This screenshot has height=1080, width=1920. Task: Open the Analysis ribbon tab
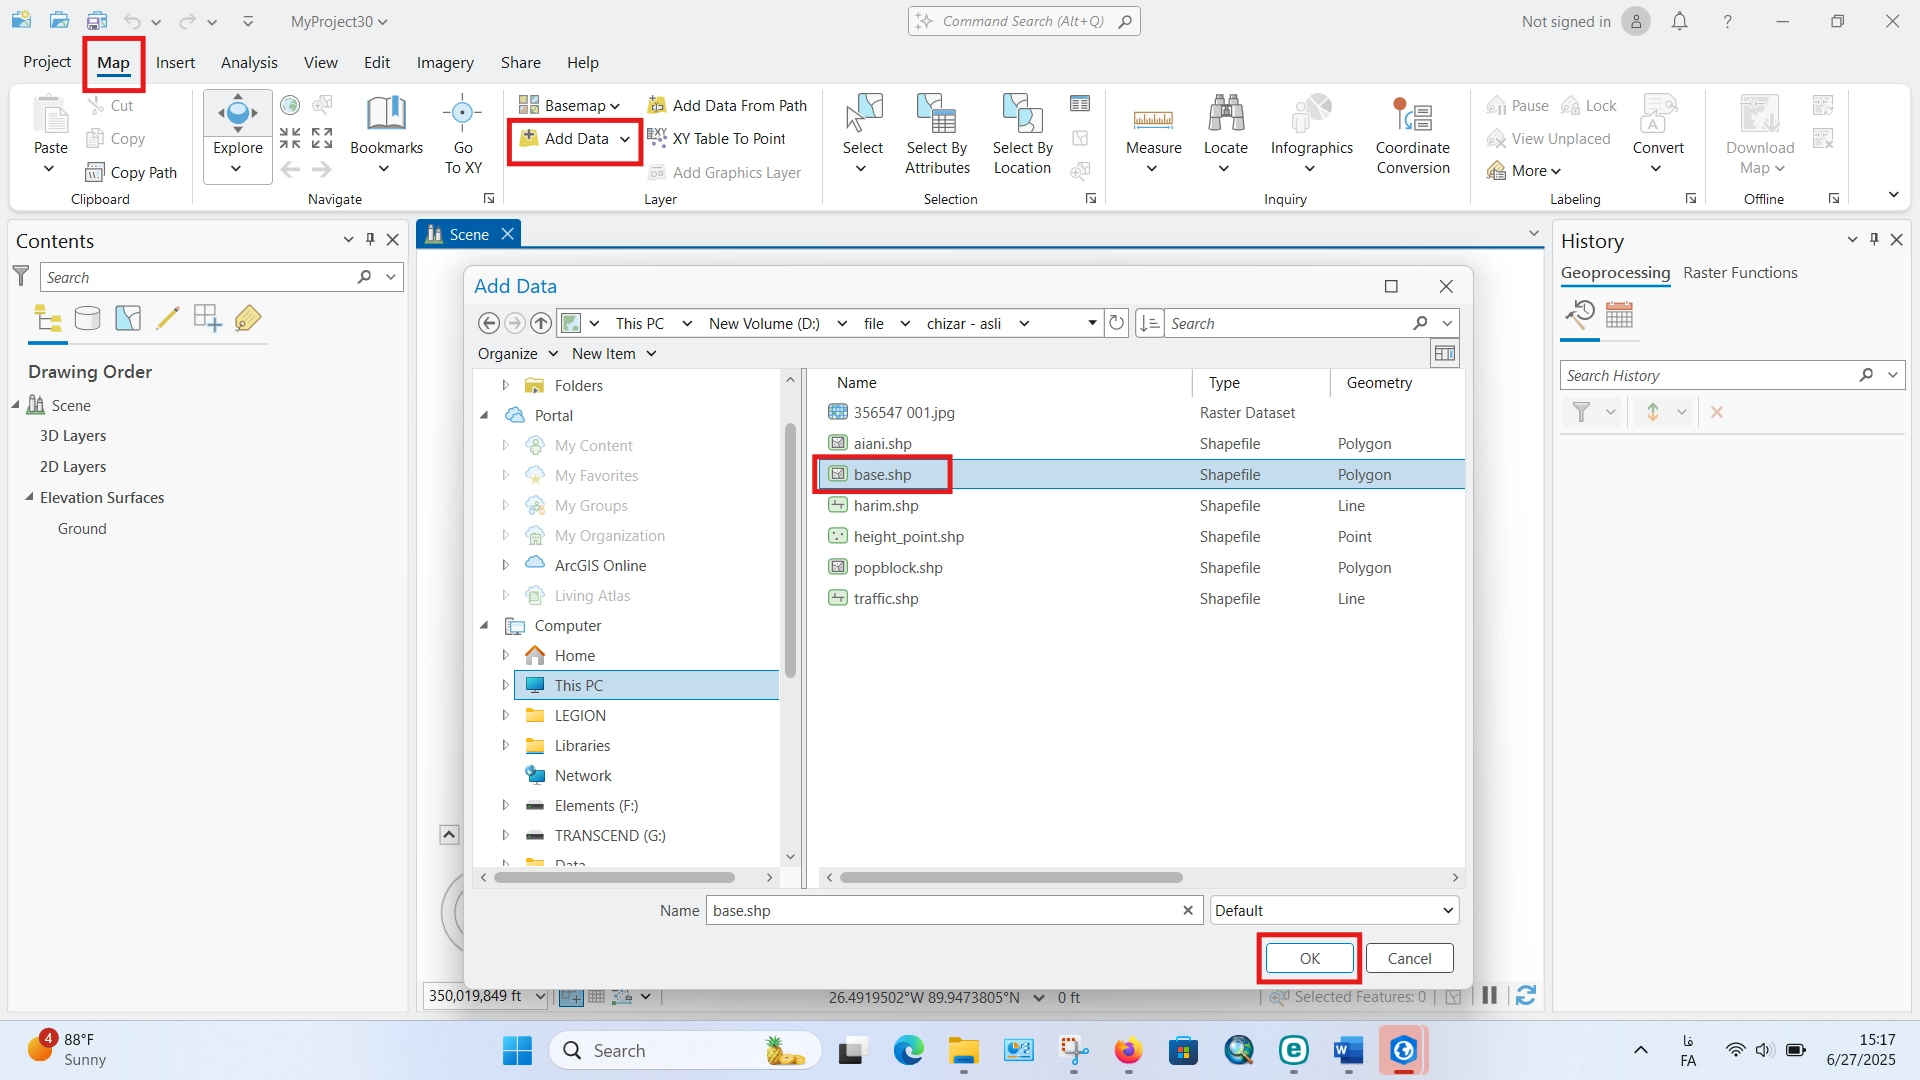pyautogui.click(x=249, y=62)
